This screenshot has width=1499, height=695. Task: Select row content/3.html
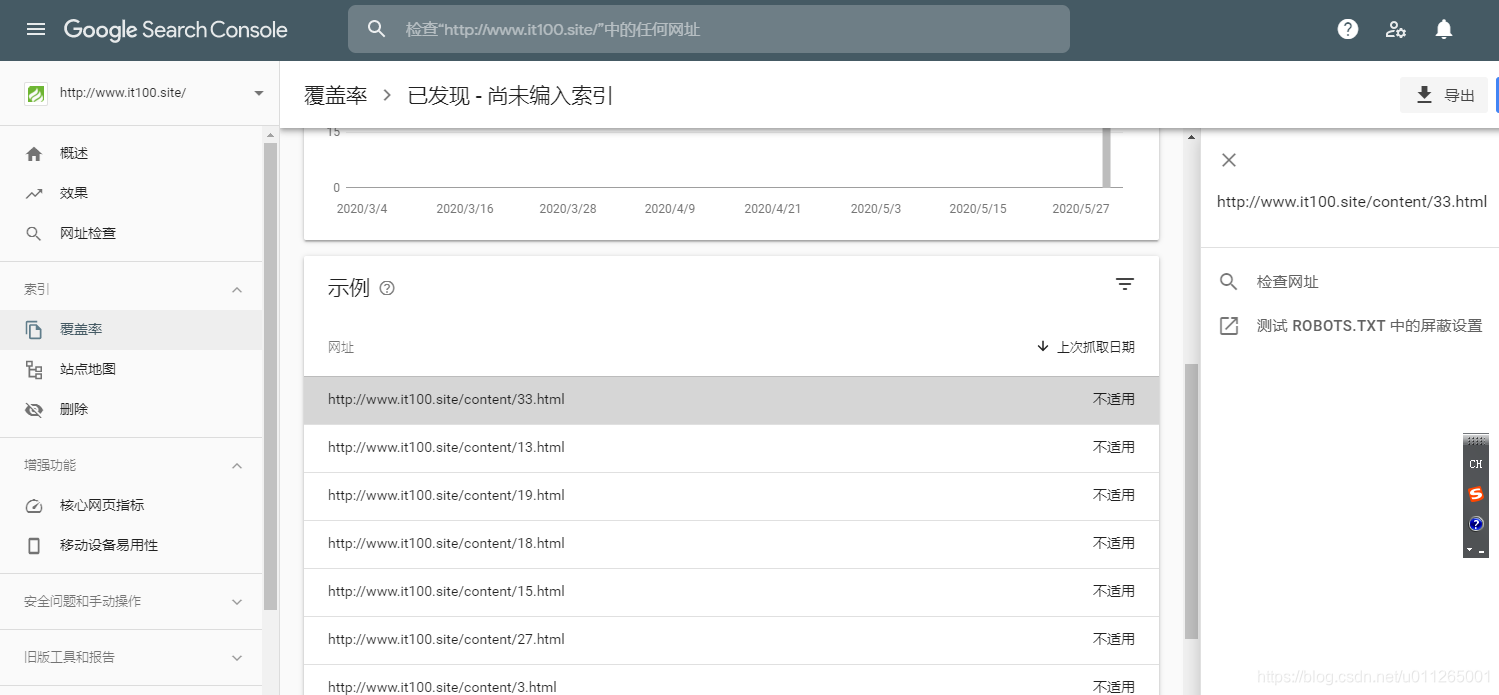[731, 681]
